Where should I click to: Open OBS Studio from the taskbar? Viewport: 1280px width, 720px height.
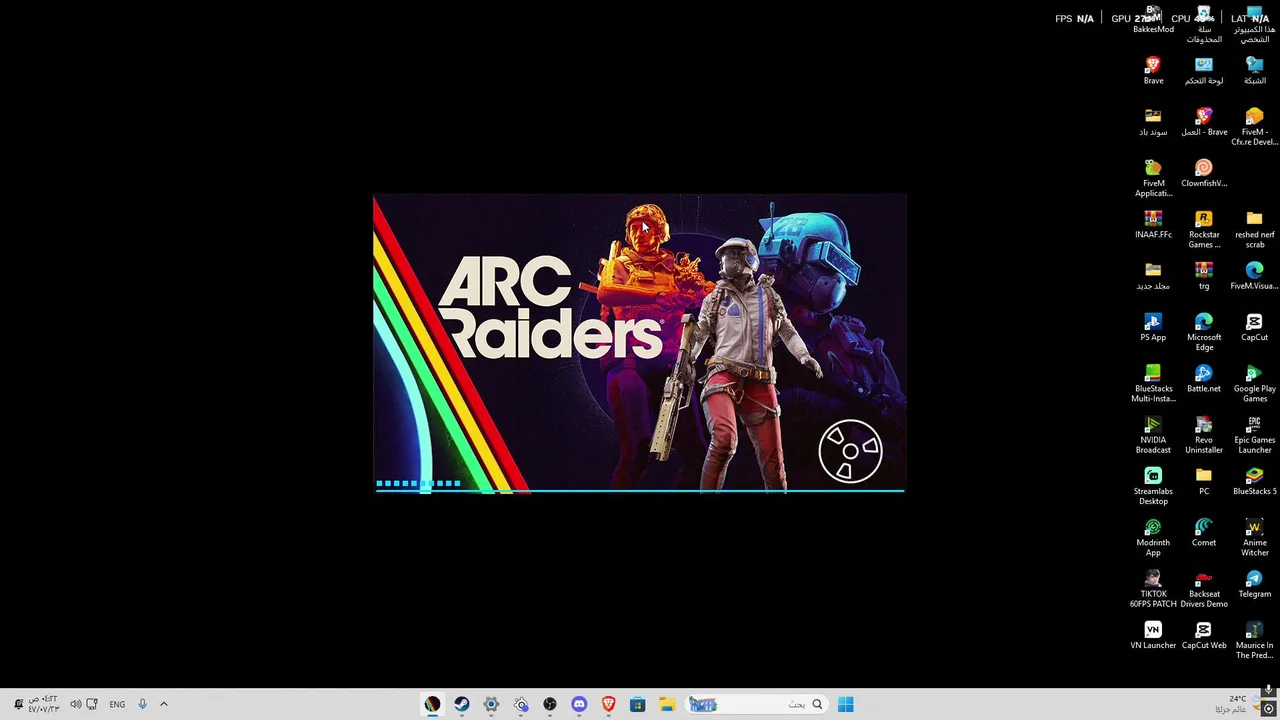click(x=550, y=704)
